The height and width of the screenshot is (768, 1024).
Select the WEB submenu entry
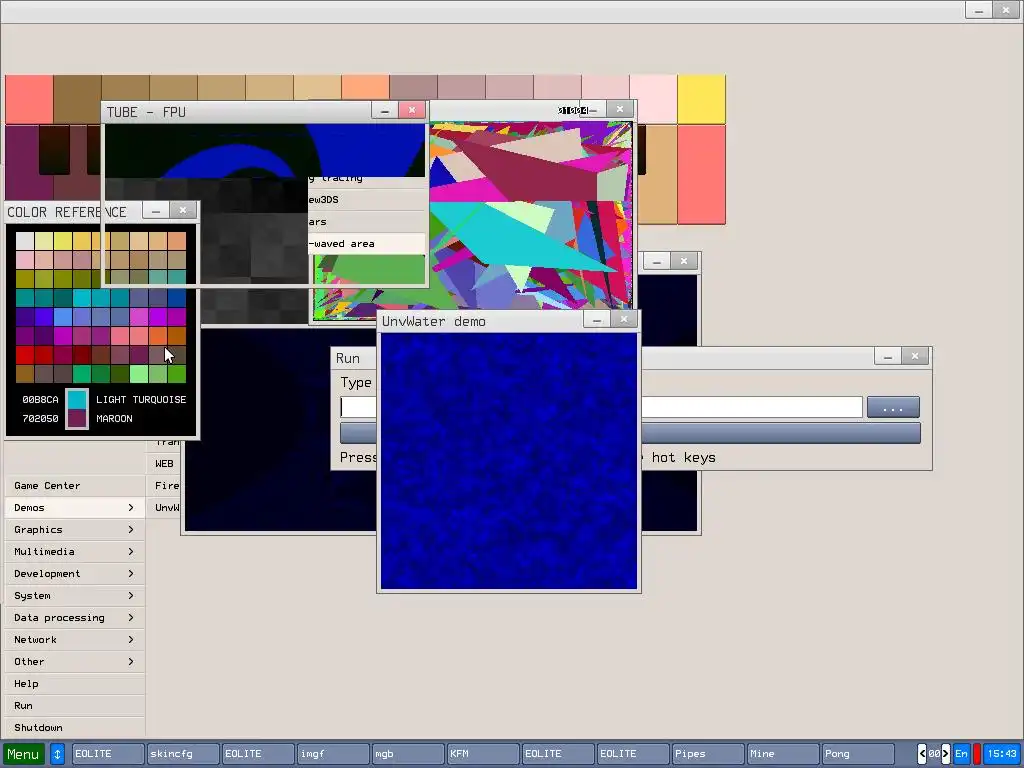pyautogui.click(x=164, y=464)
